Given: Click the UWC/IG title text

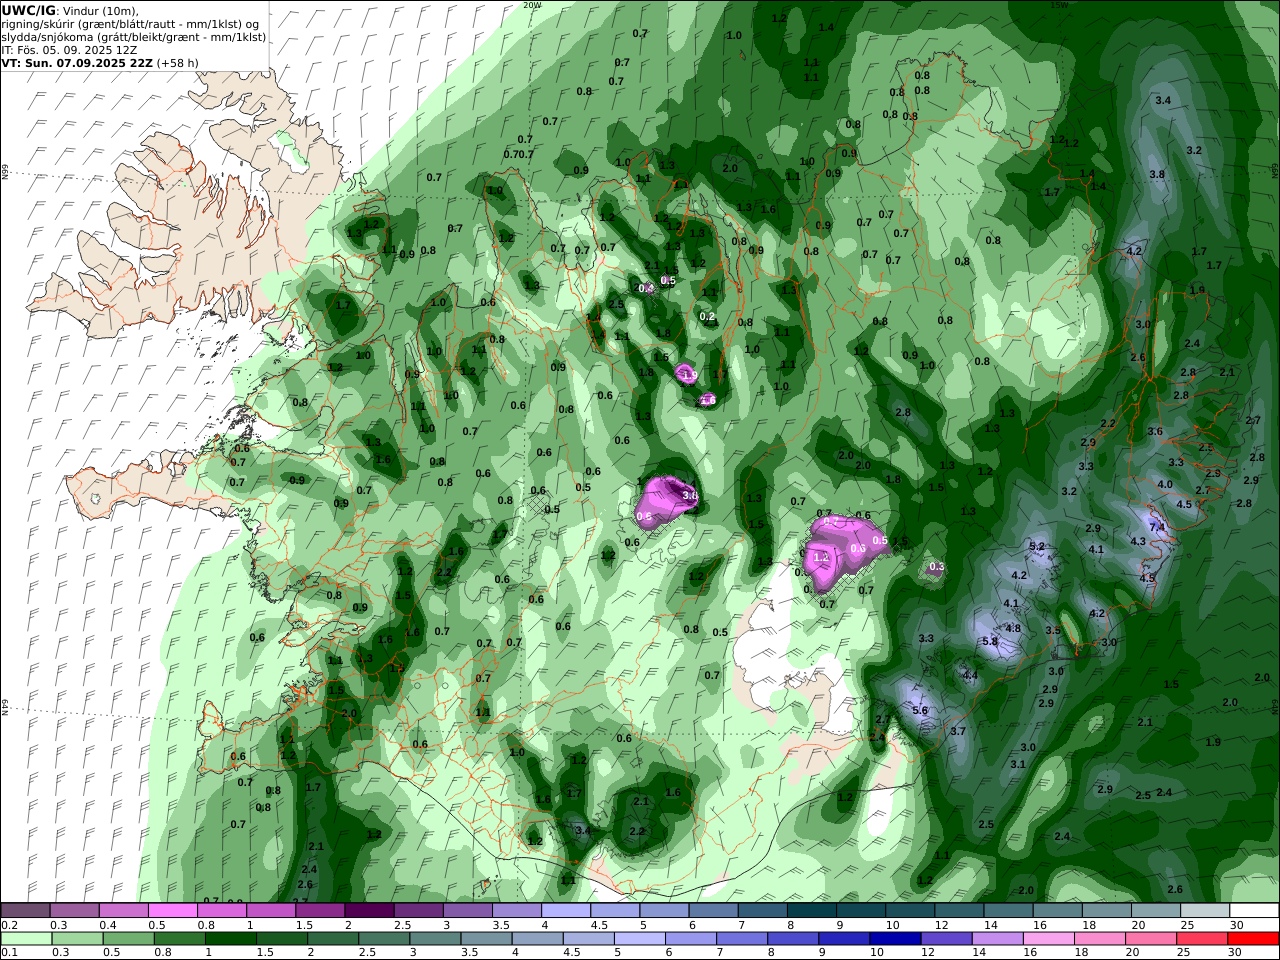Looking at the screenshot, I should 28,10.
